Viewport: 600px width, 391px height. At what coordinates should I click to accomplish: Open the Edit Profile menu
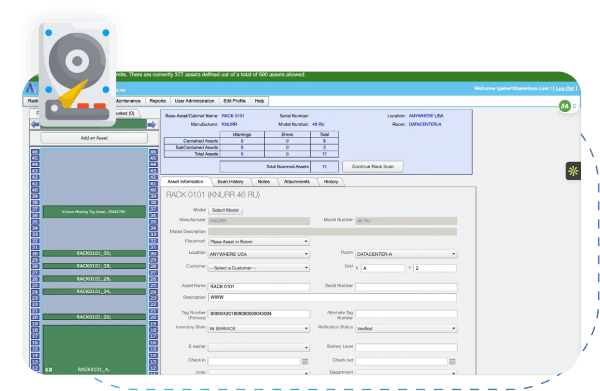point(235,101)
